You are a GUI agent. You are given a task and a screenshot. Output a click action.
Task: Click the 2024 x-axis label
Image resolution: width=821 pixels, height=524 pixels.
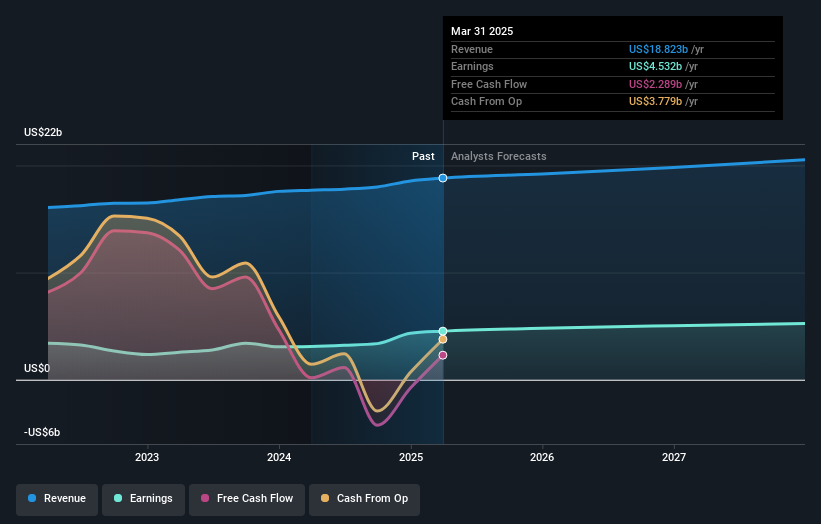[279, 457]
